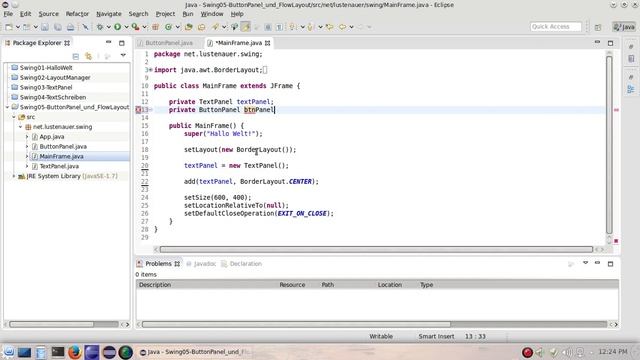Click the Quick Access search field

point(556,27)
